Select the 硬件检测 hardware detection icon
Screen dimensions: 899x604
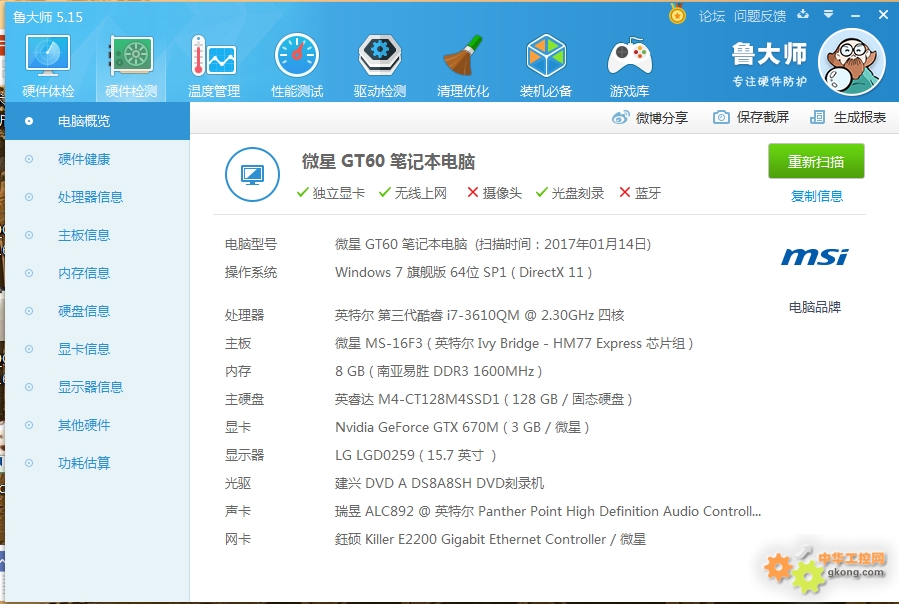(131, 65)
